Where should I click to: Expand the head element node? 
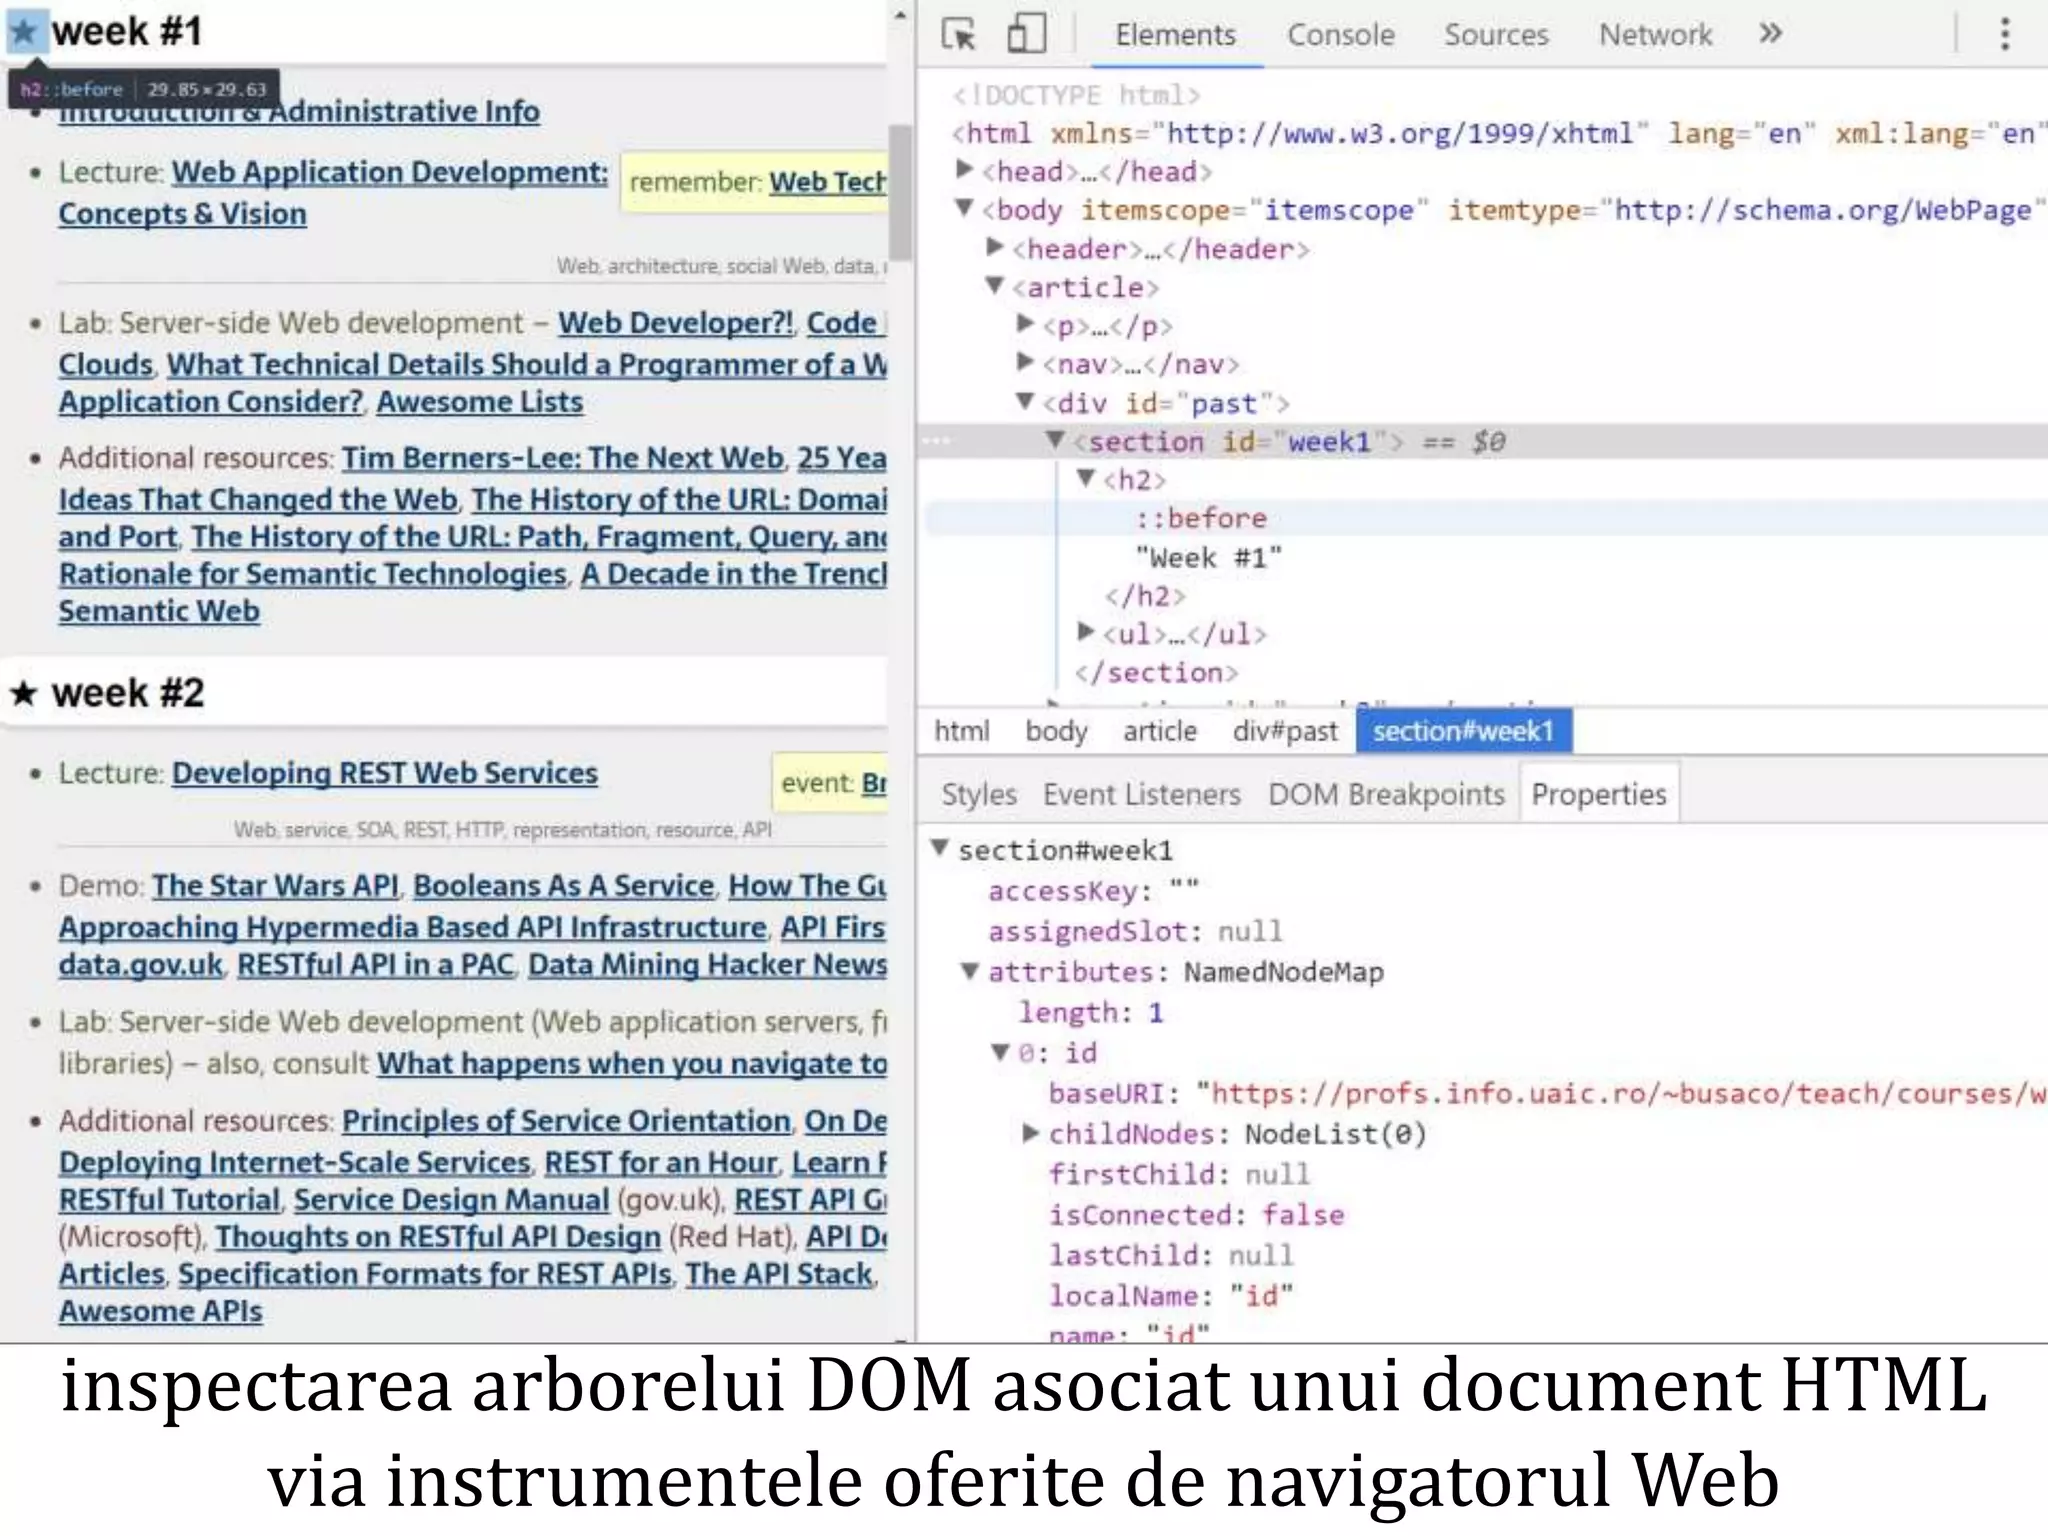tap(964, 170)
